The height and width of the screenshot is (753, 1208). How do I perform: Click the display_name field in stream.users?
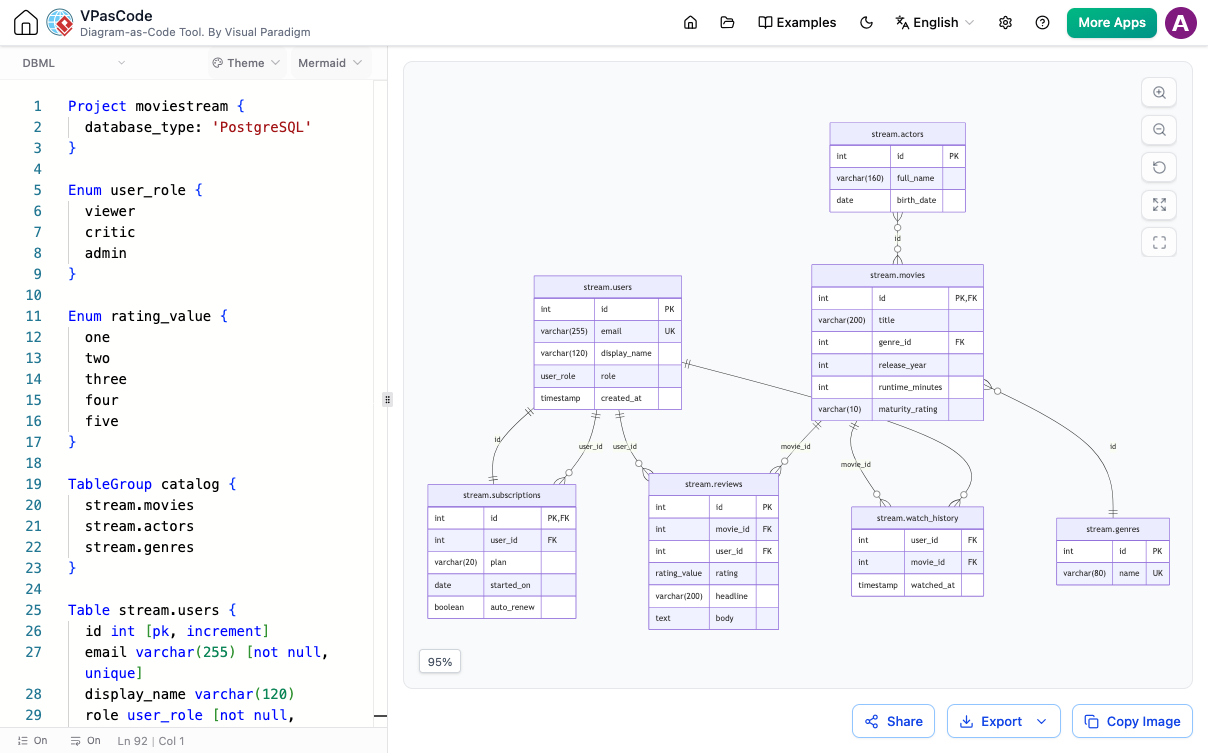click(x=626, y=353)
